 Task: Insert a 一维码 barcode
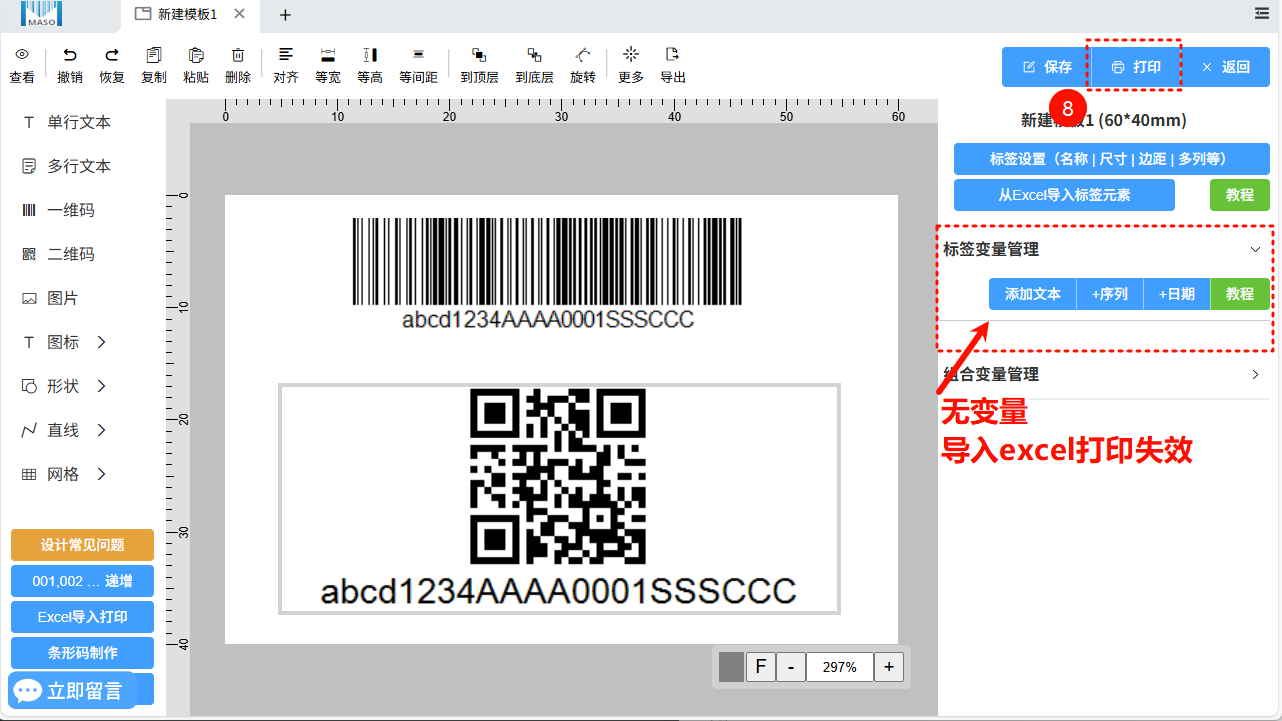[60, 210]
